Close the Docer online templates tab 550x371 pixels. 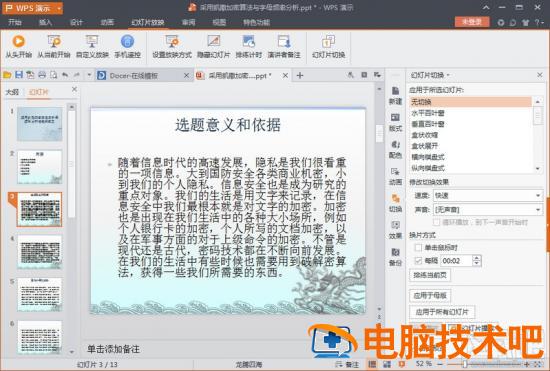[x=187, y=75]
